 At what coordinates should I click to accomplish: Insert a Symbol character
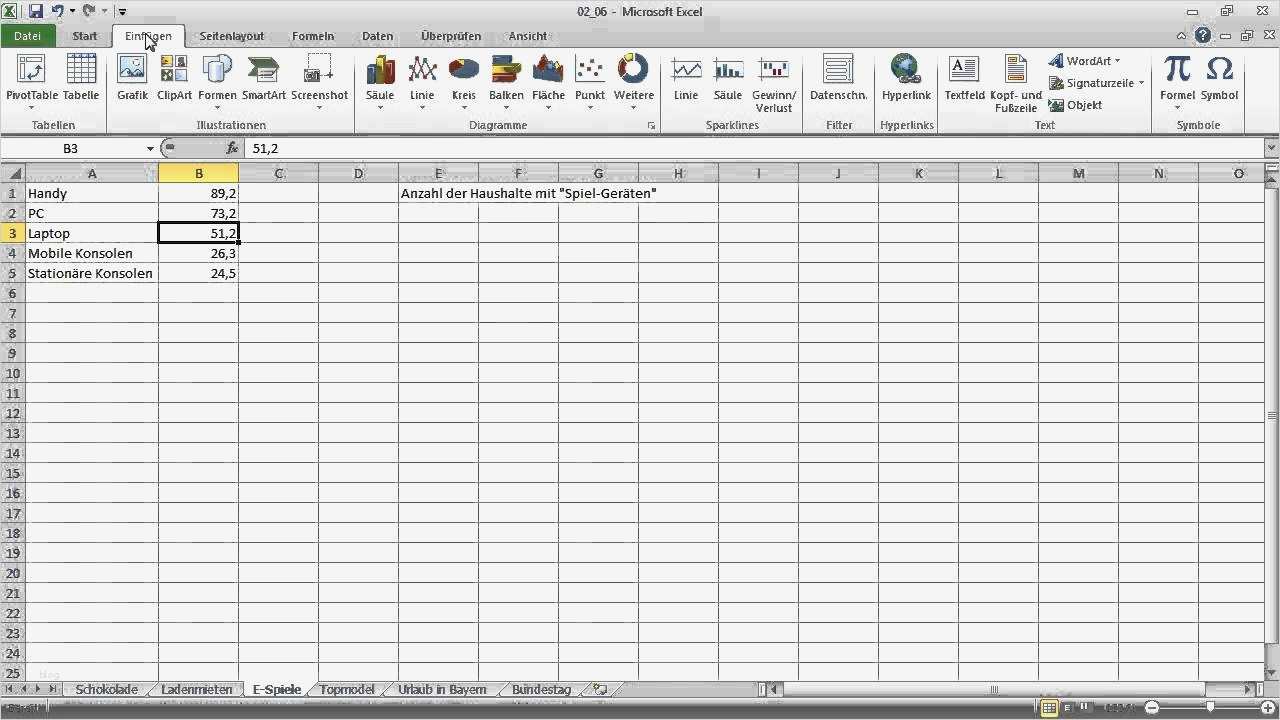[x=1219, y=80]
